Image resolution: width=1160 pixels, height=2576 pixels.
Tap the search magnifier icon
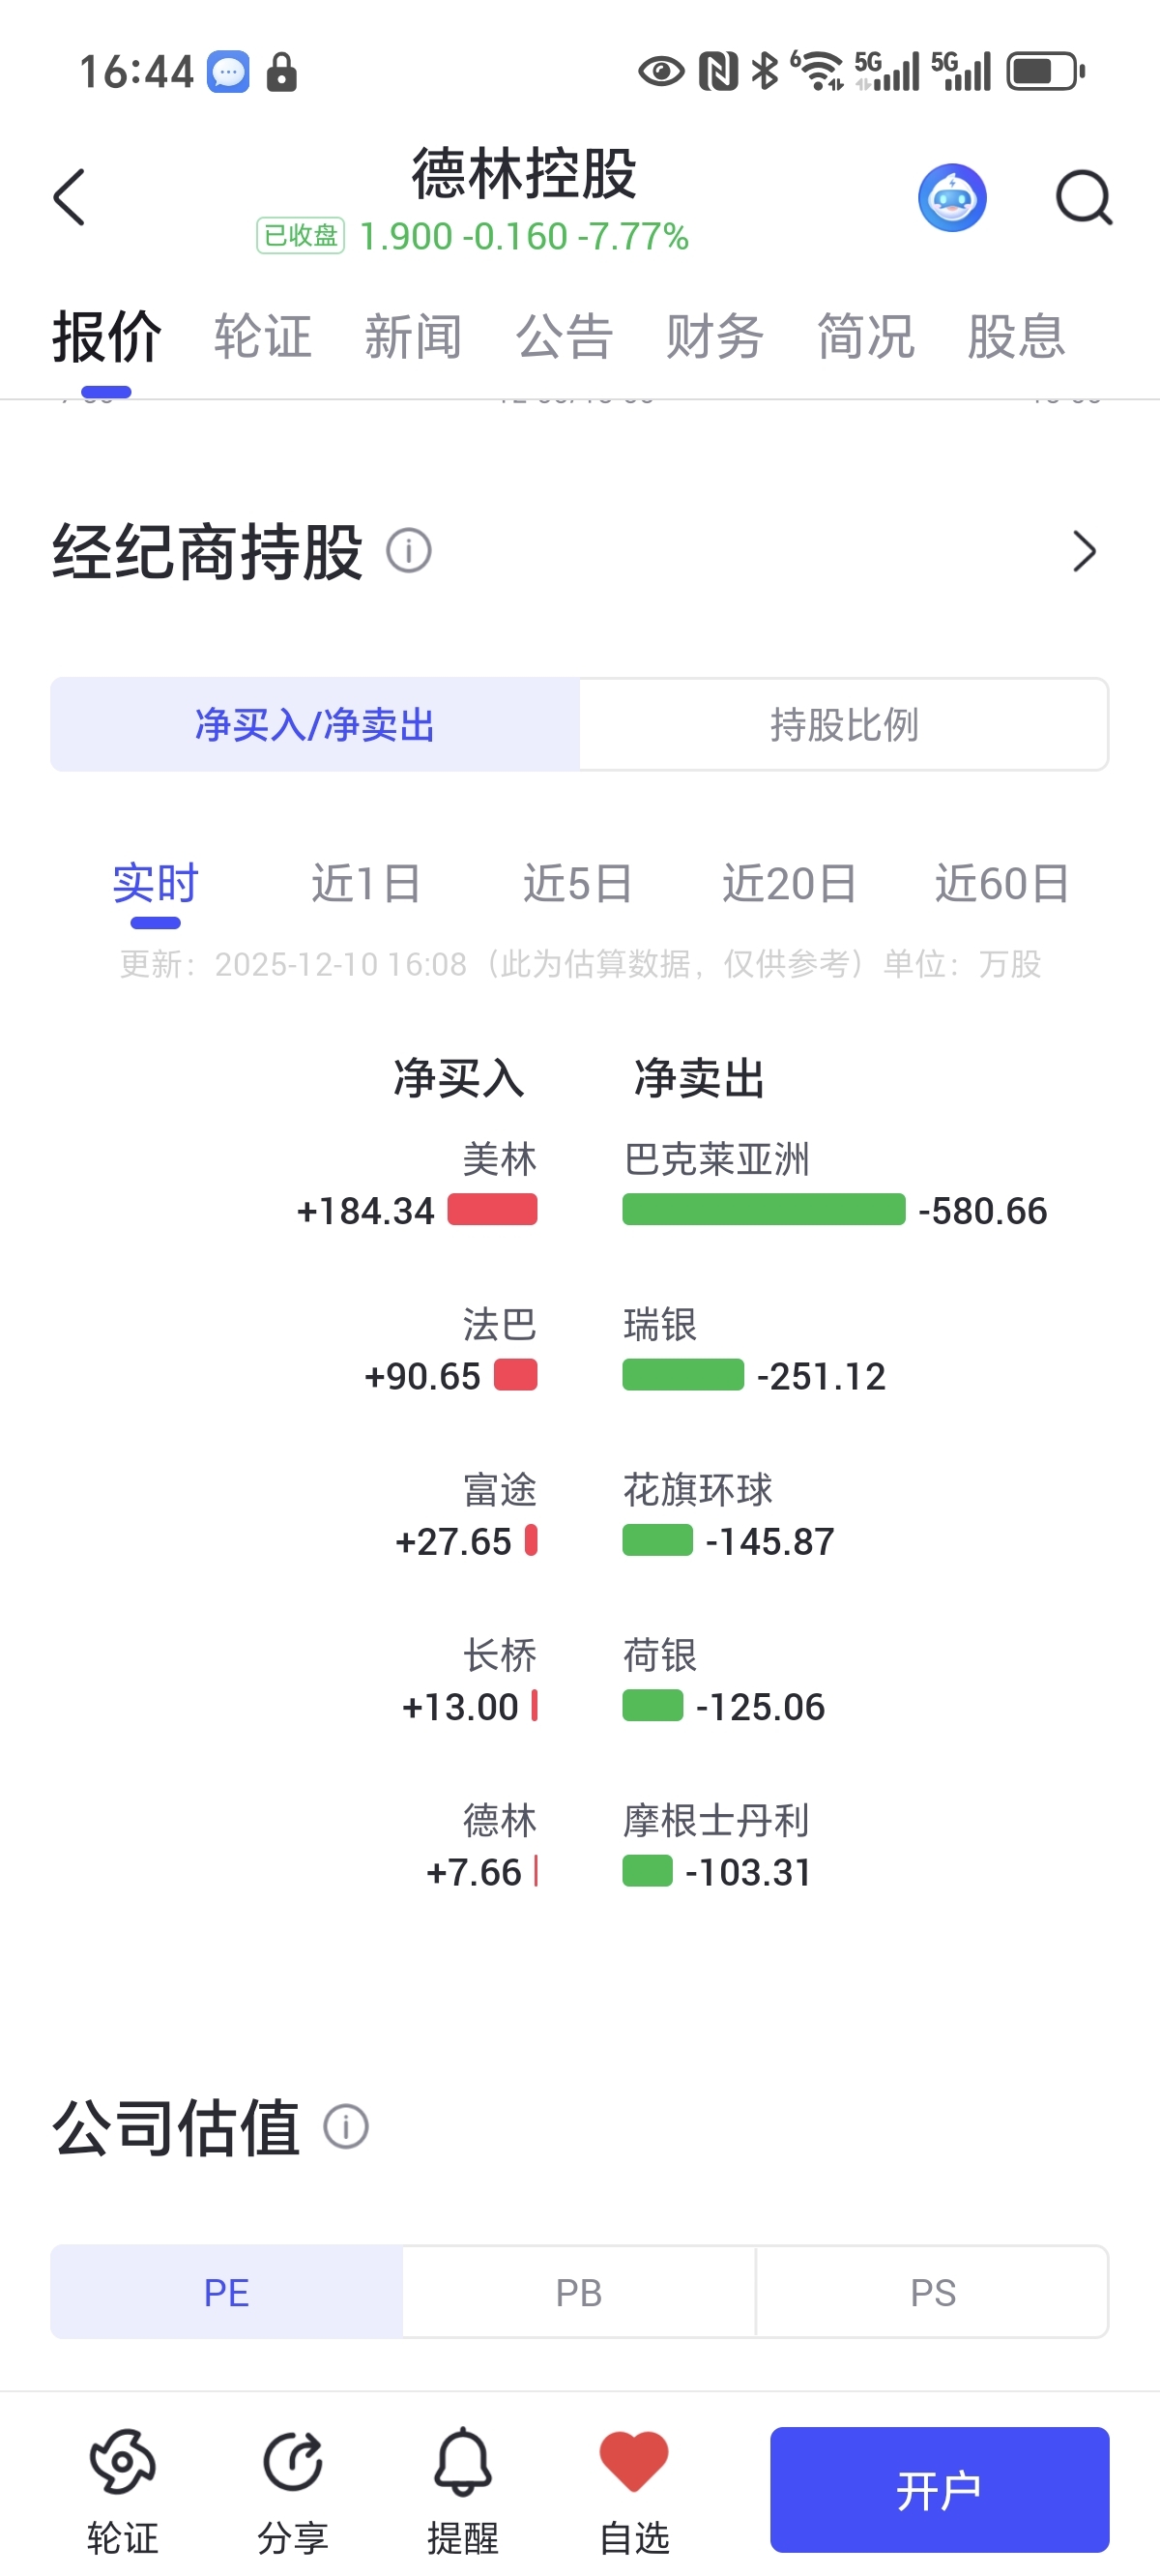point(1083,197)
